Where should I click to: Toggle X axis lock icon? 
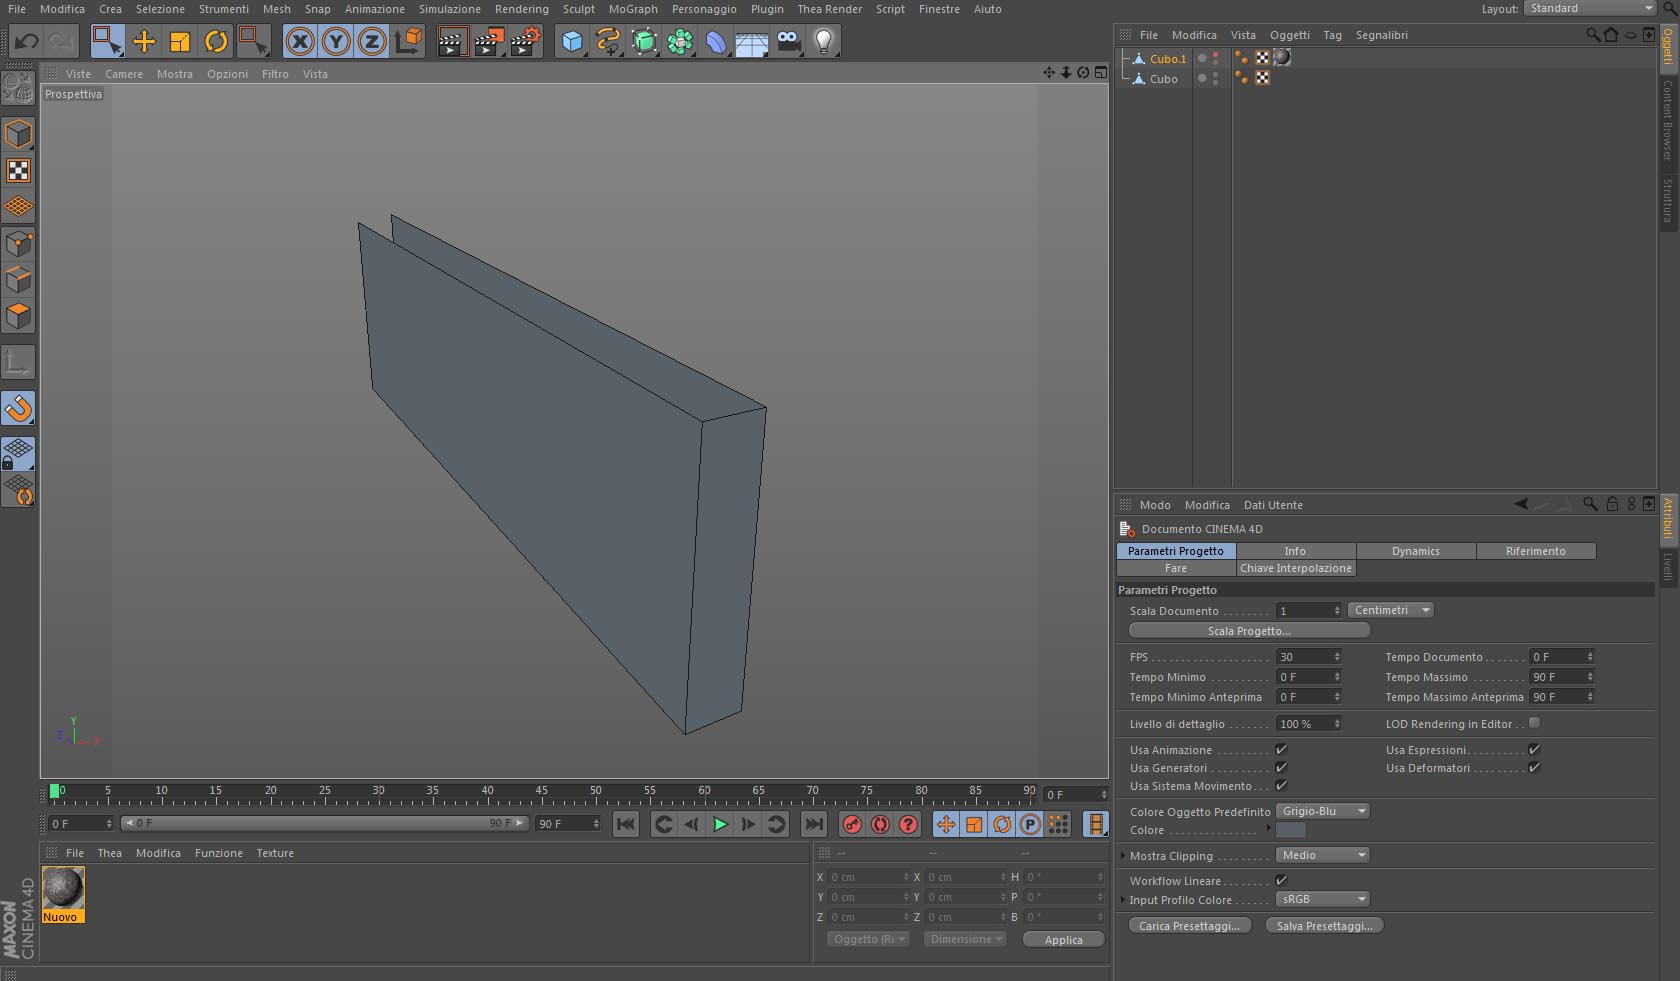tap(300, 42)
